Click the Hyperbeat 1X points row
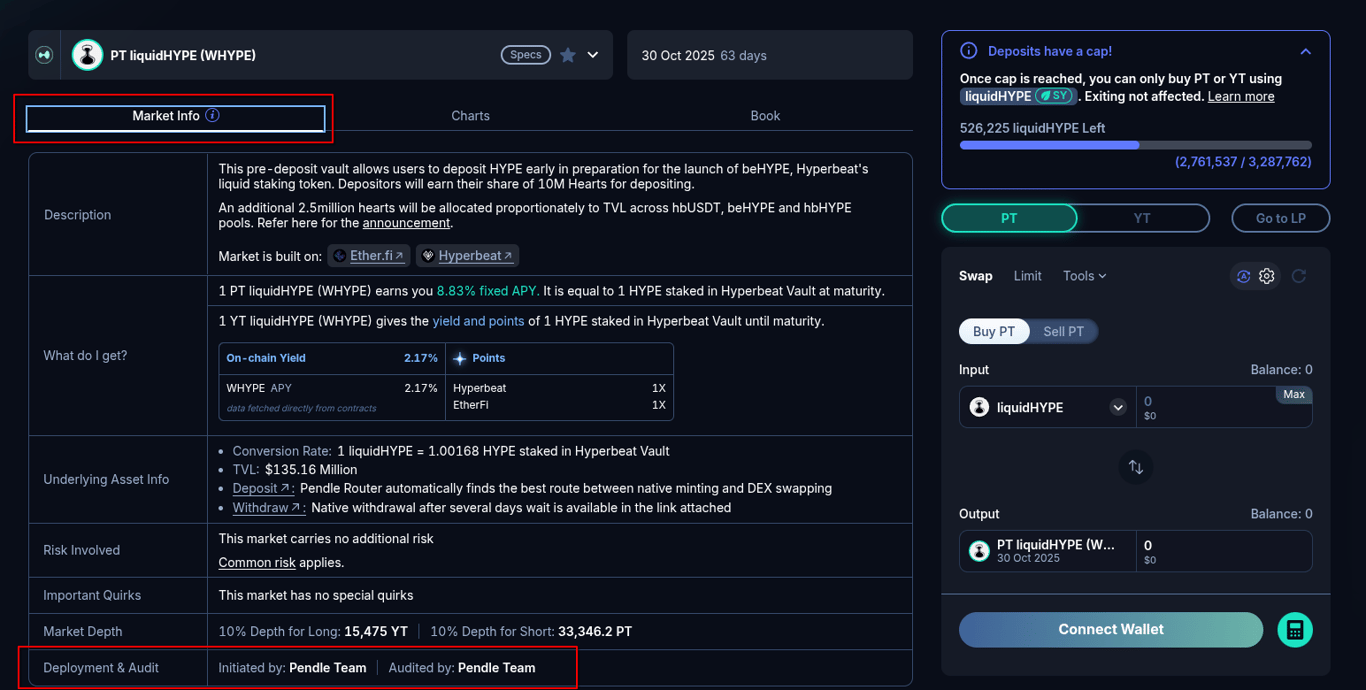Screen dimensions: 1366x690 (559, 388)
